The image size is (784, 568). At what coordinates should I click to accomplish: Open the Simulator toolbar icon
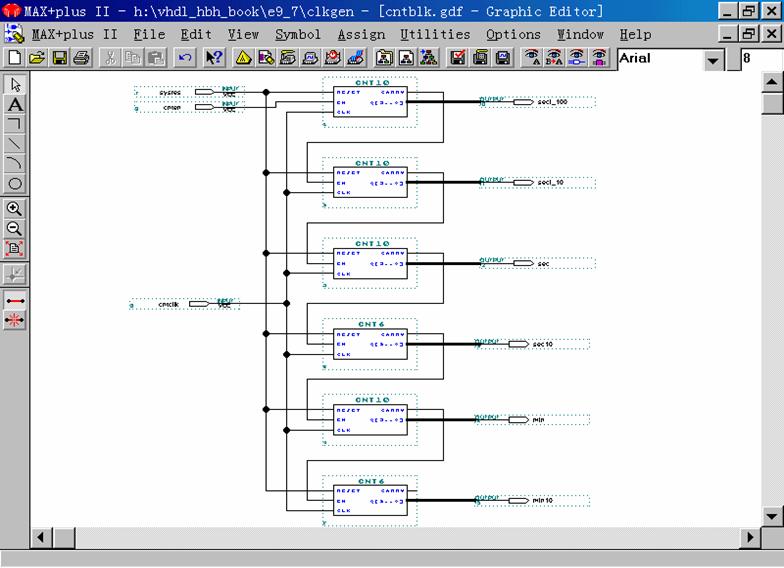pos(311,58)
